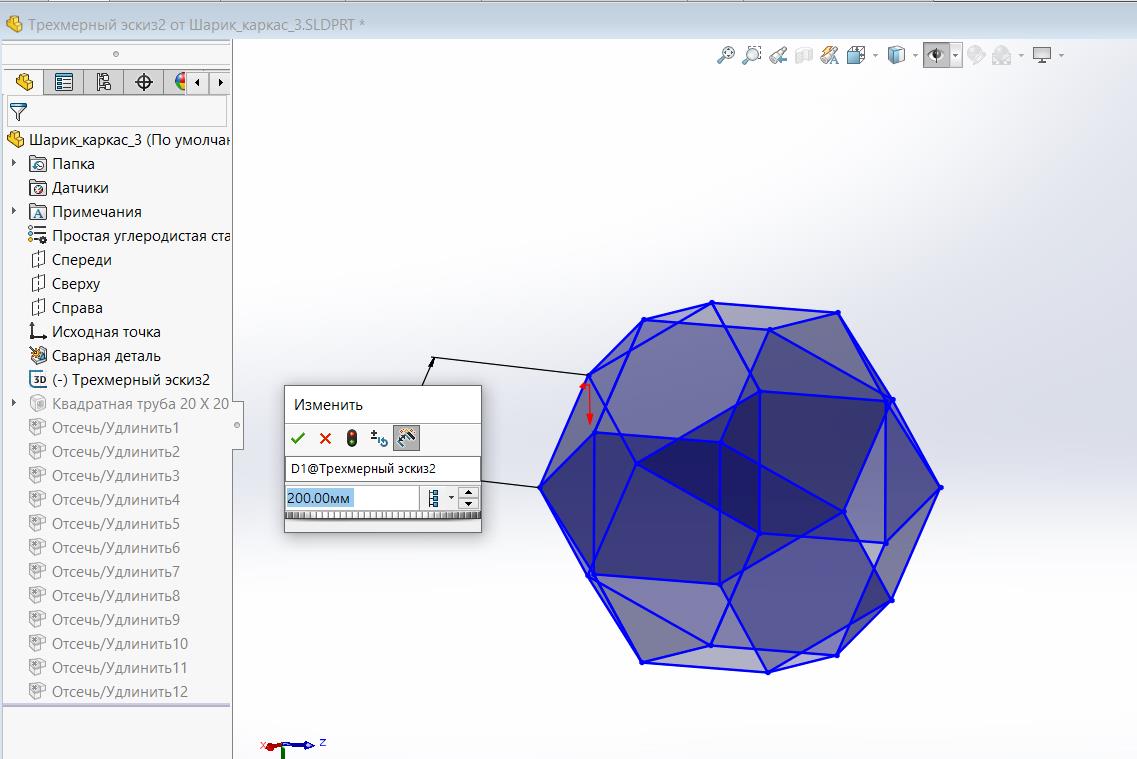Select the Справа right plane
1137x759 pixels.
click(x=66, y=307)
